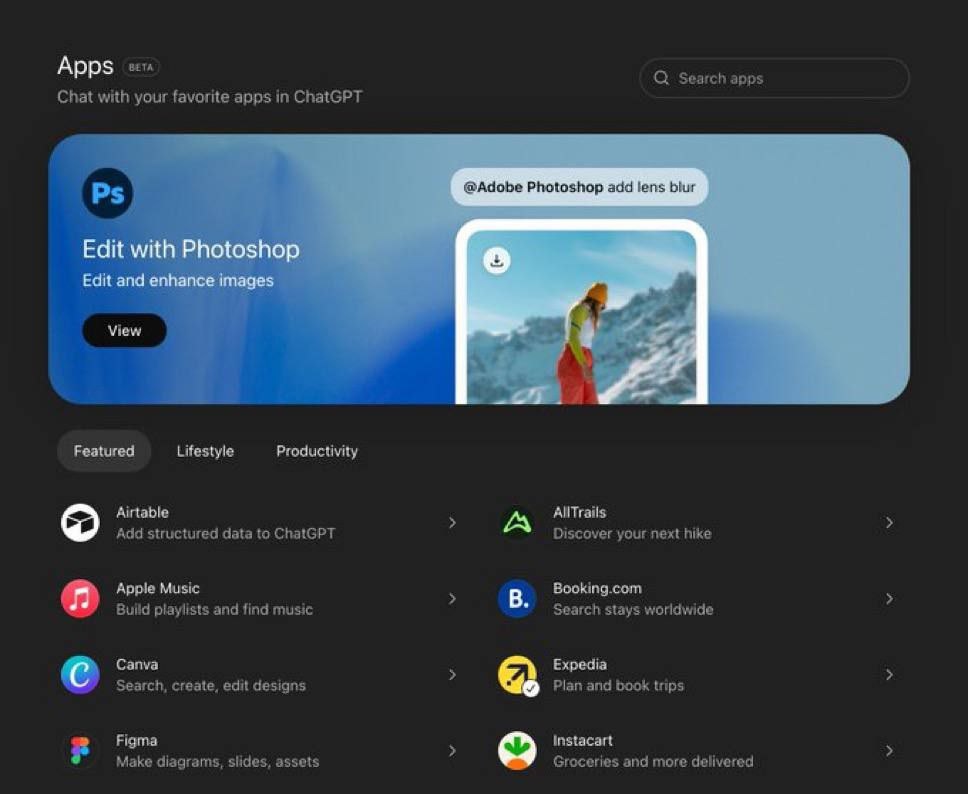Click the download icon on the preview photo
This screenshot has width=968, height=794.
[497, 261]
